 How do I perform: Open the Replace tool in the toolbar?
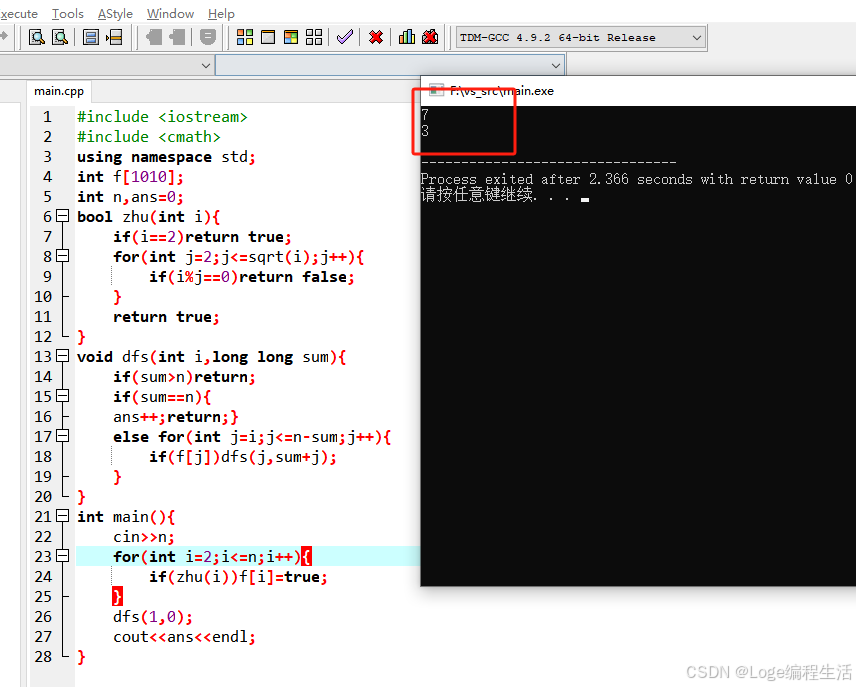click(x=60, y=37)
